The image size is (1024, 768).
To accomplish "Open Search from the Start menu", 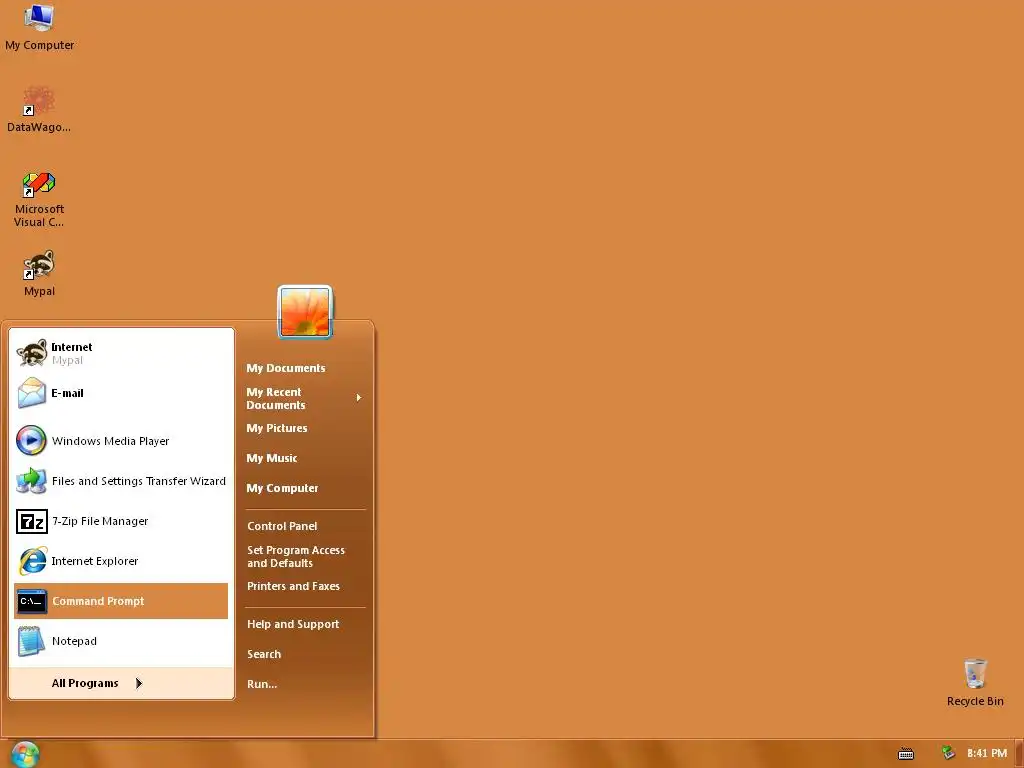I will click(x=304, y=654).
